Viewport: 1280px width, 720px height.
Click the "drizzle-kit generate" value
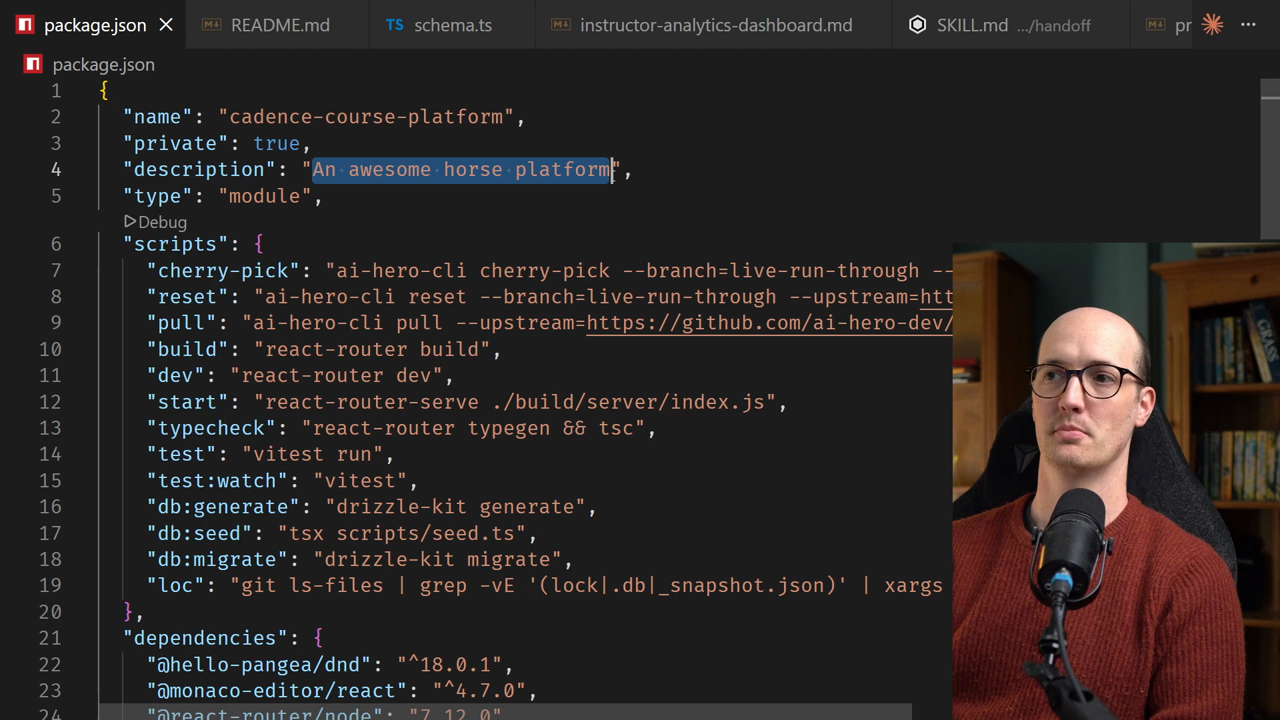point(455,507)
